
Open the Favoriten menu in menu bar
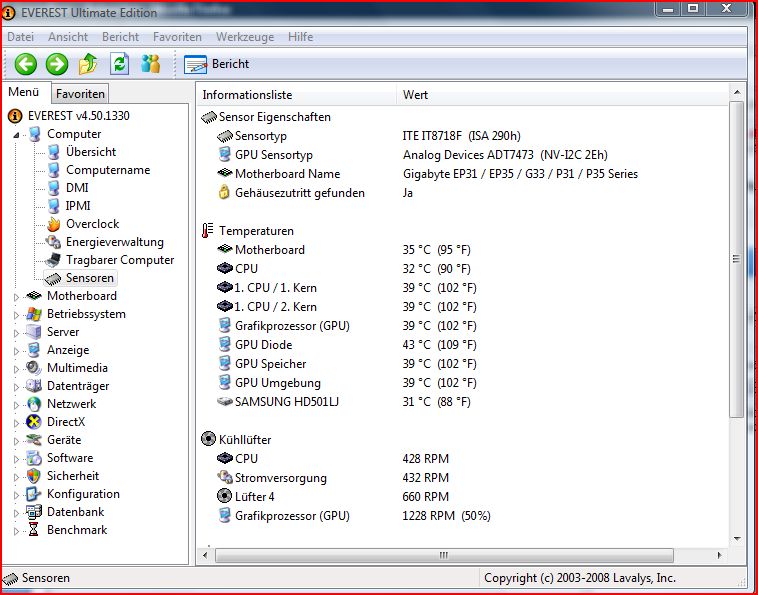click(177, 37)
